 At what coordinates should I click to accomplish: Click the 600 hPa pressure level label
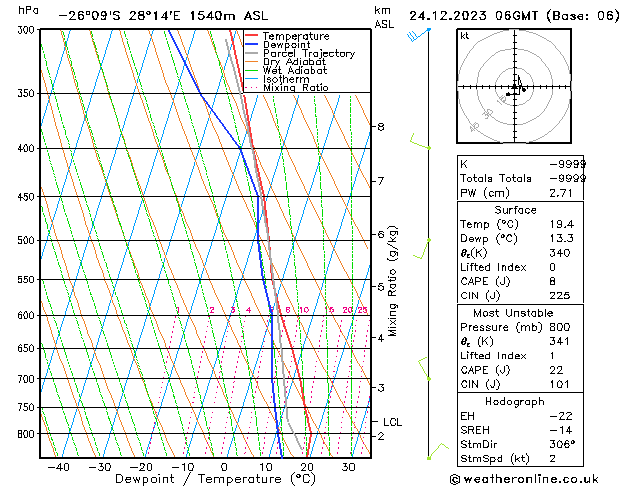pyautogui.click(x=26, y=315)
